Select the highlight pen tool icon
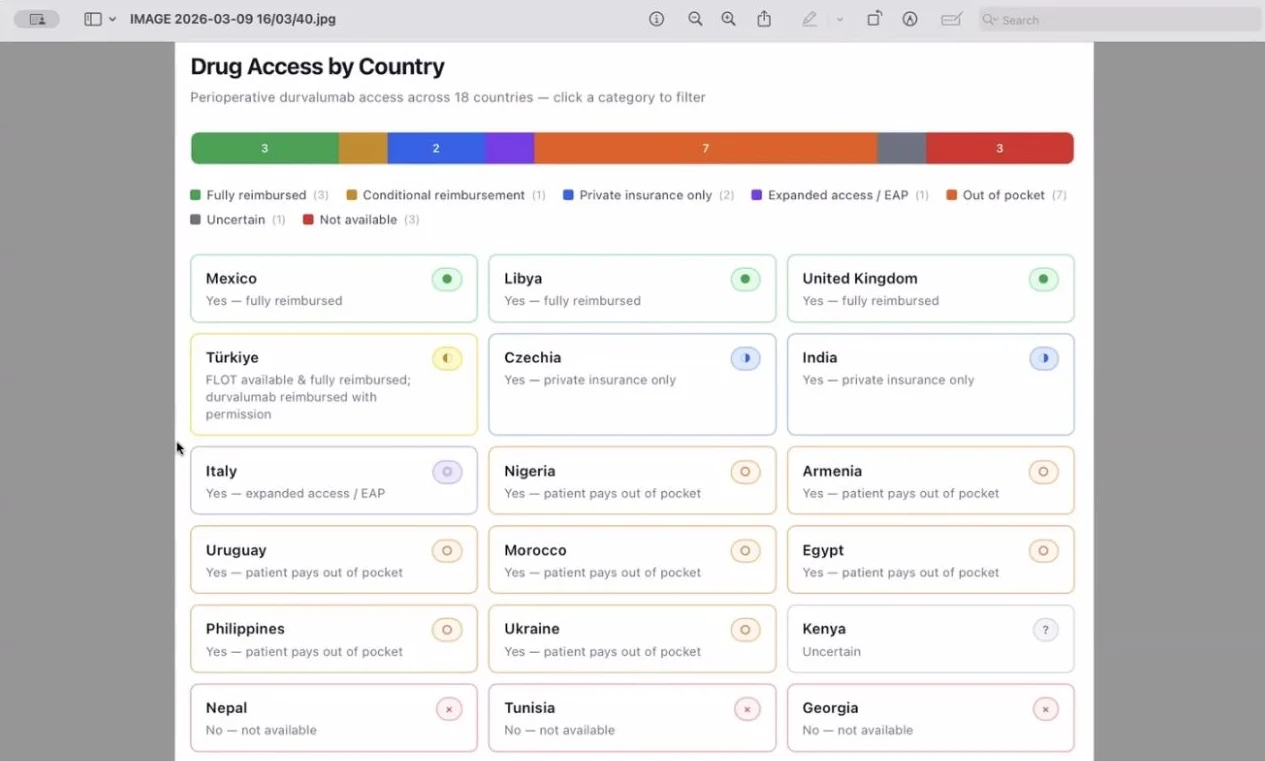The image size is (1265, 761). click(809, 19)
